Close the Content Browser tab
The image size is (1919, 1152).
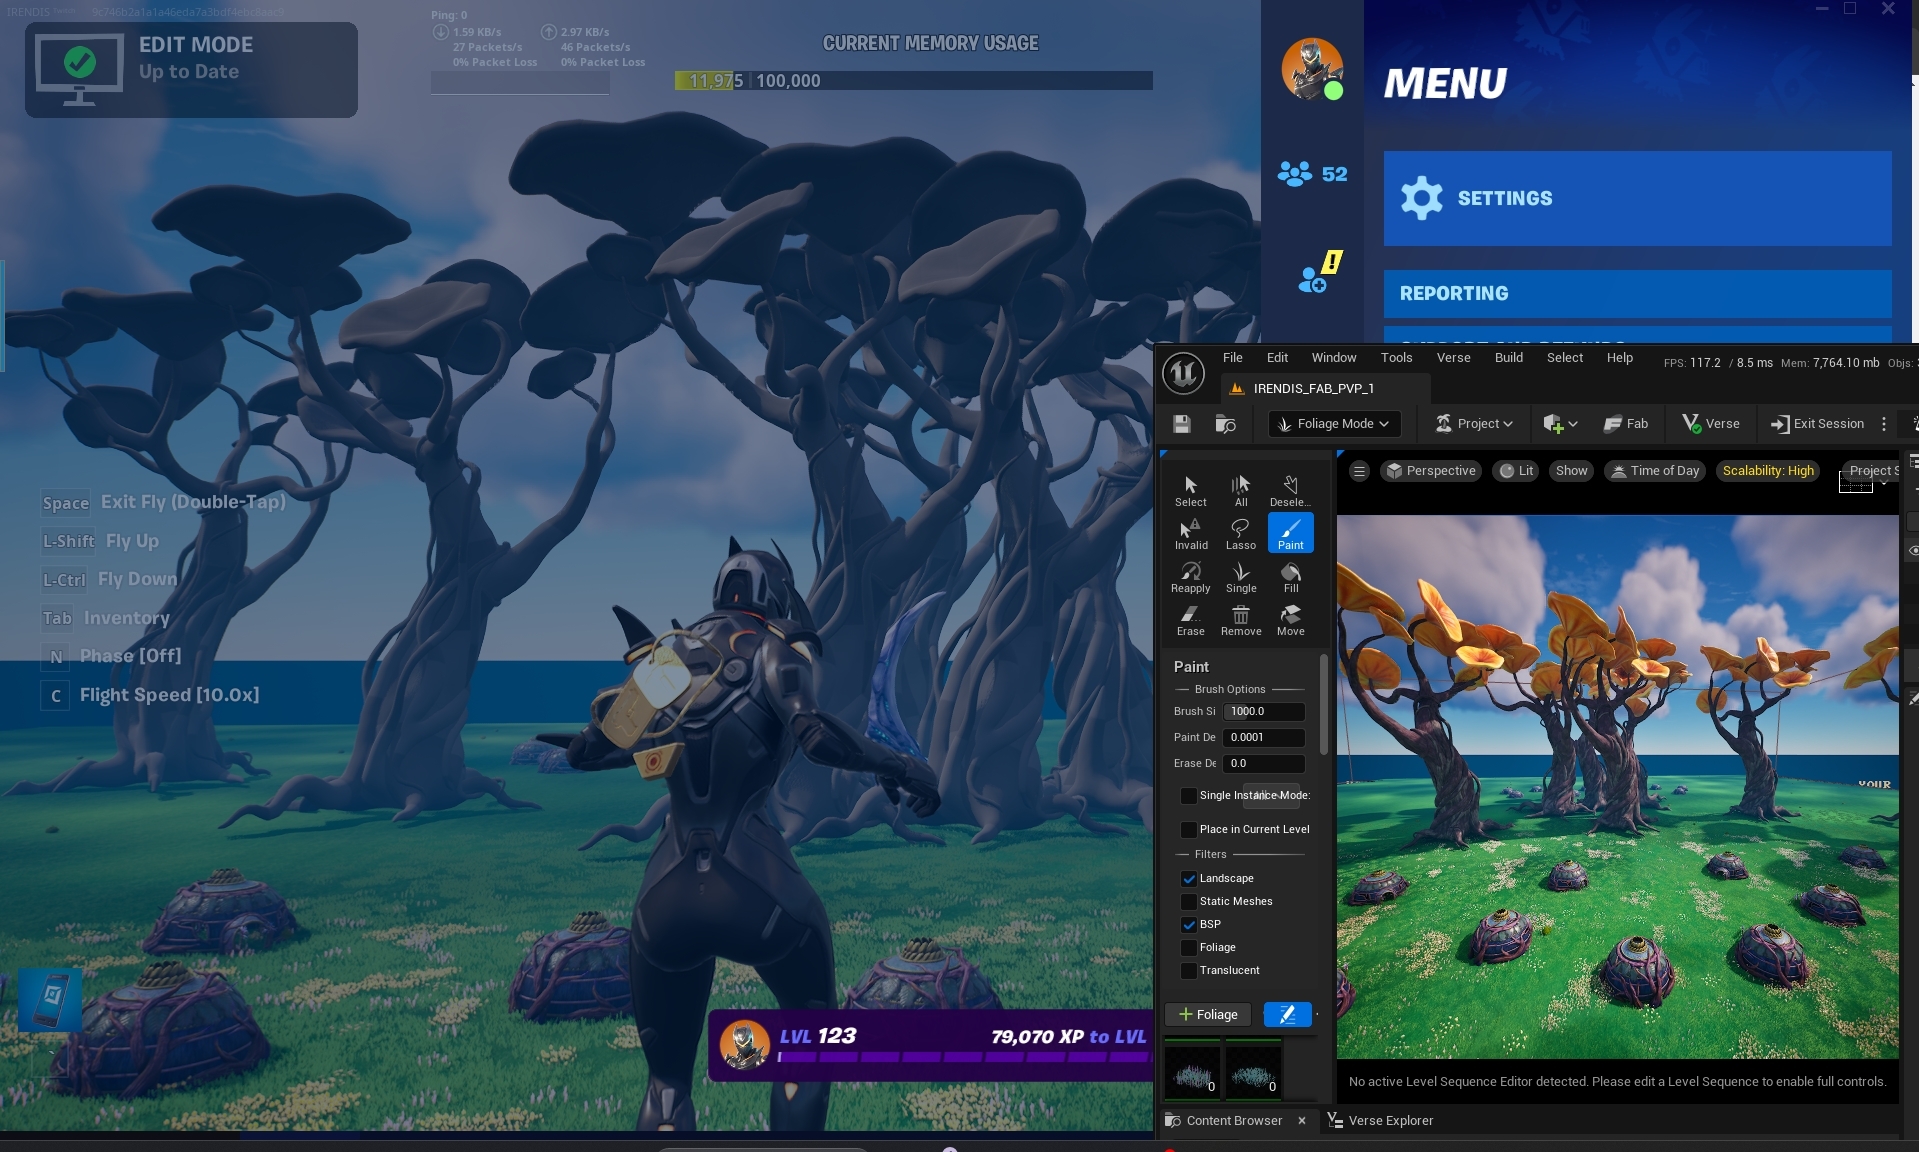coord(1301,1121)
